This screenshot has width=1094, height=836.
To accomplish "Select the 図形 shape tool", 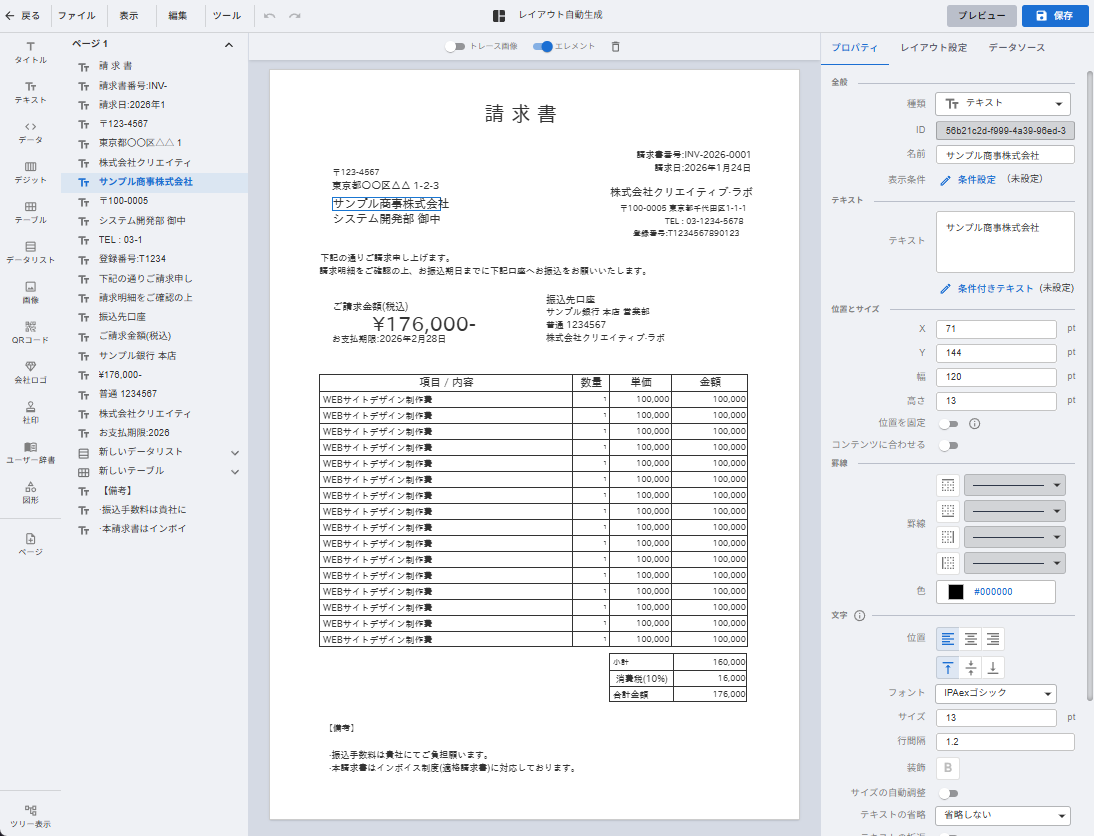I will point(30,491).
